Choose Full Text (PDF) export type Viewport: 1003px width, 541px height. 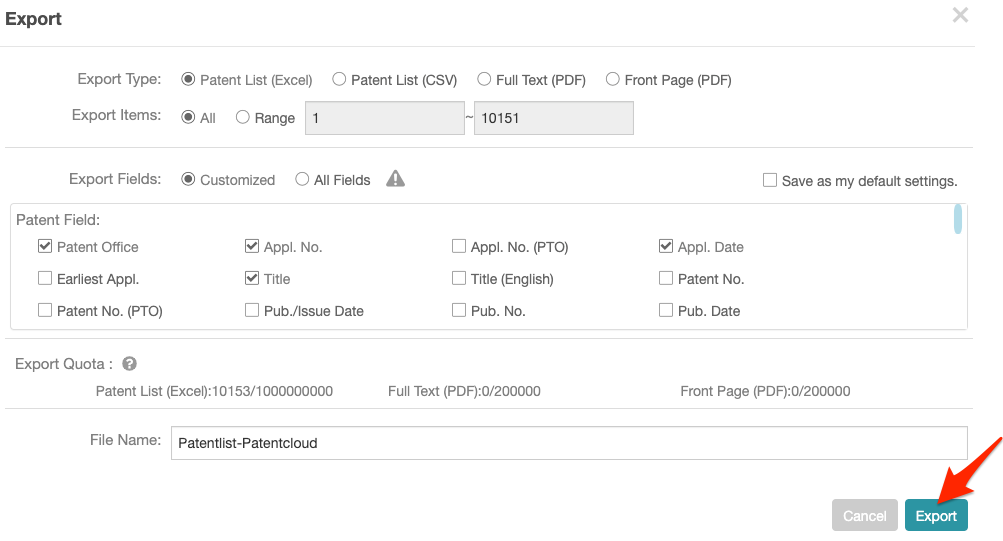pyautogui.click(x=484, y=79)
